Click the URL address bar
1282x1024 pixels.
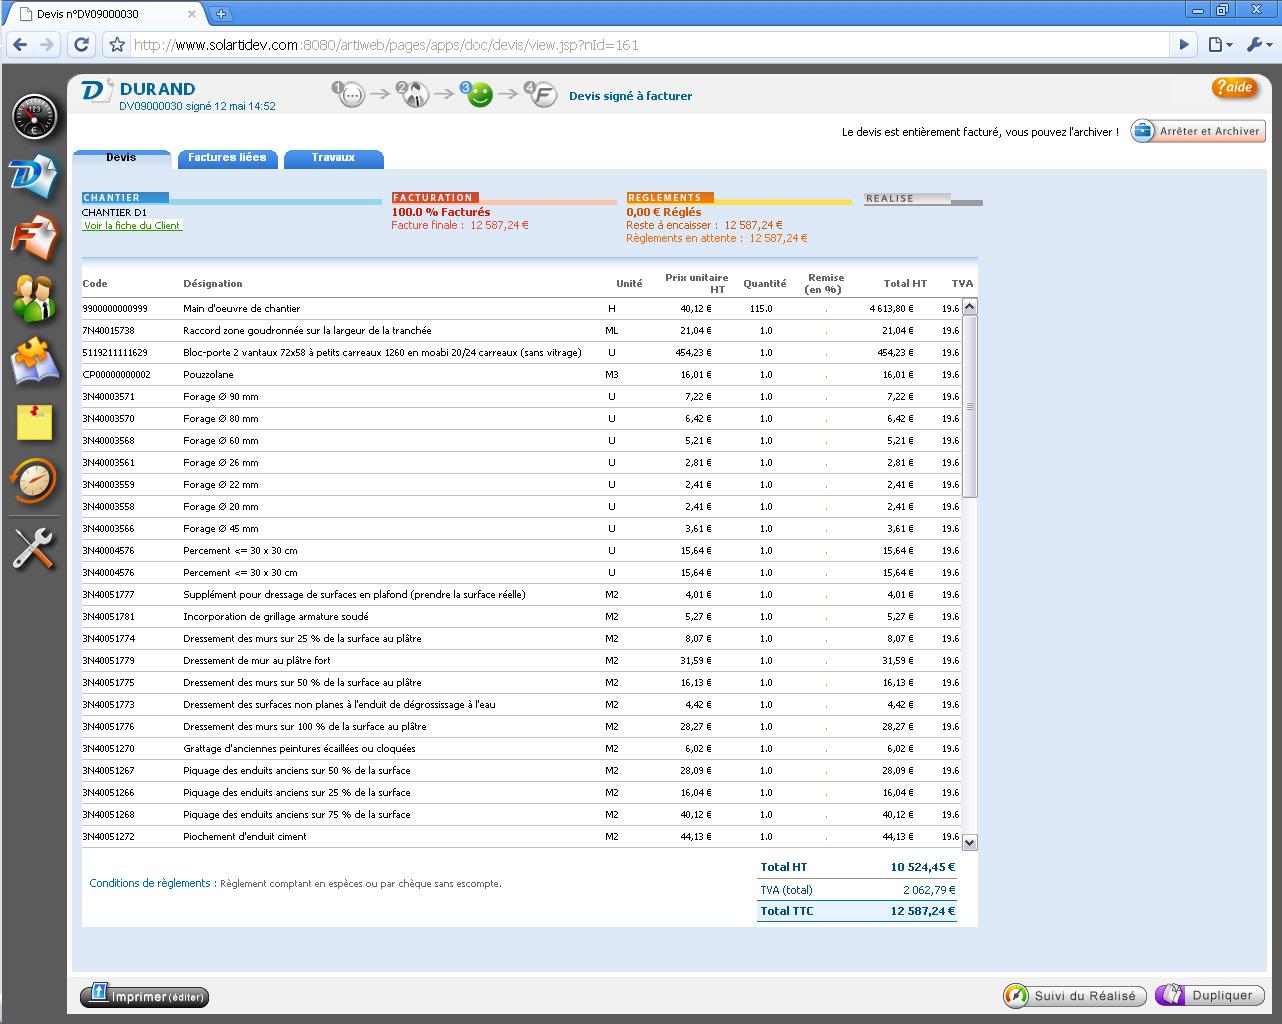click(650, 45)
